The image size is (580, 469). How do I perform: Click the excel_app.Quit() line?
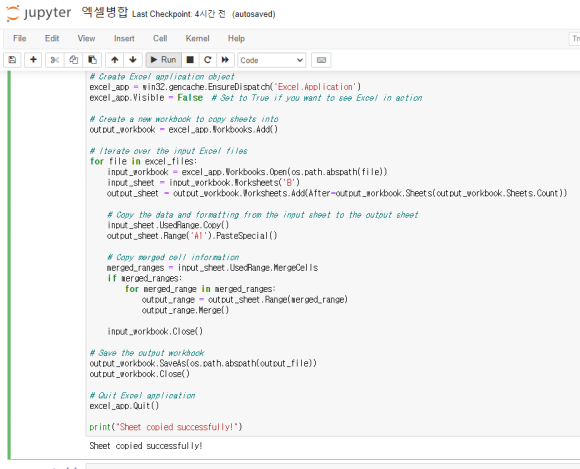[124, 406]
